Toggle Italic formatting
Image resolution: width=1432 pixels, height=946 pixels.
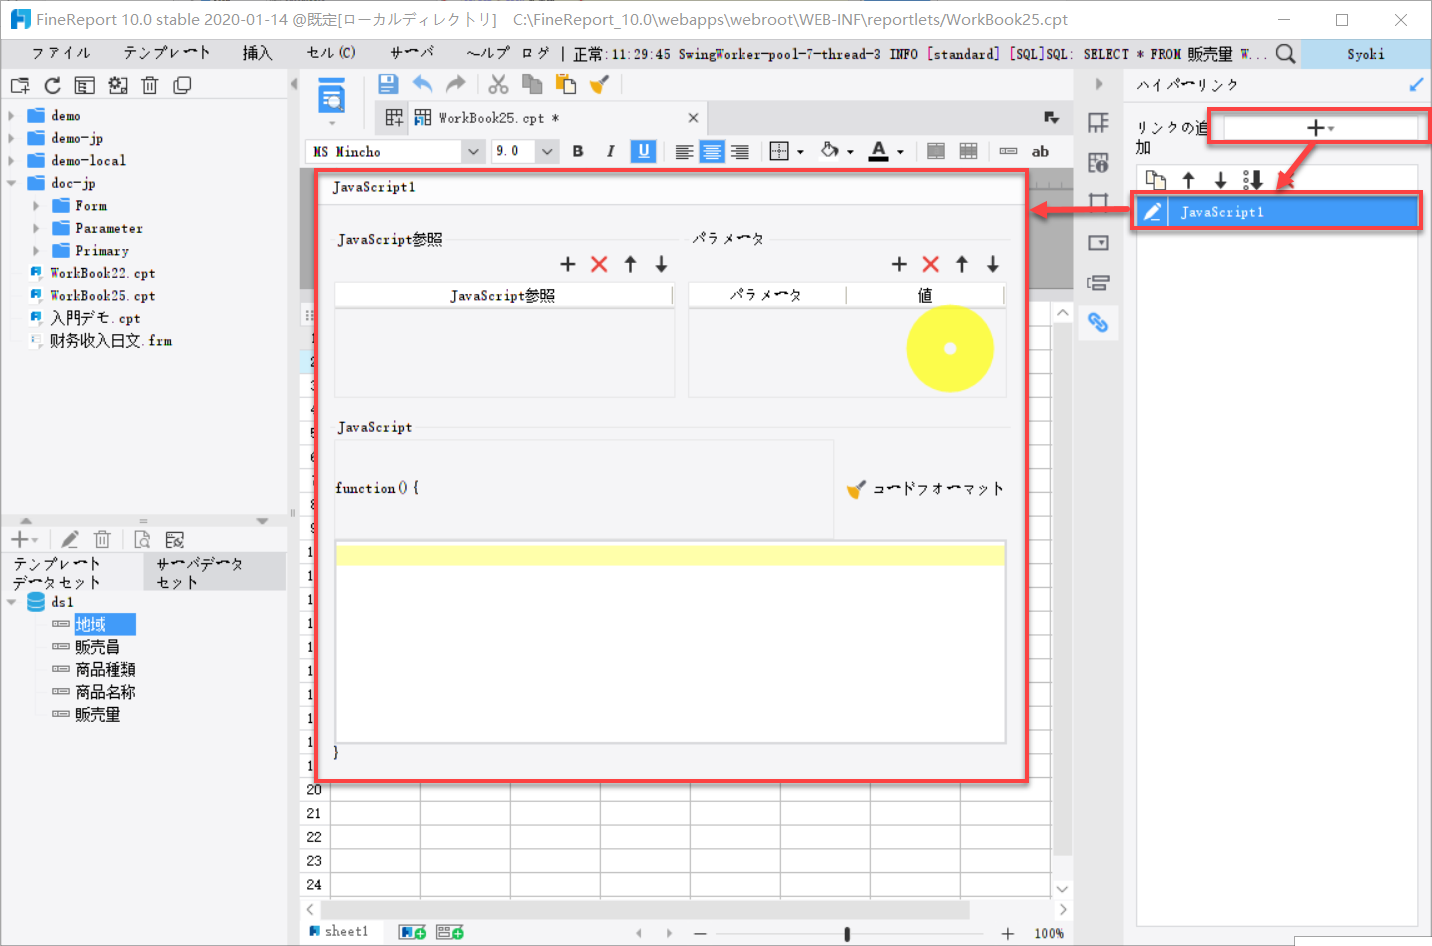point(610,151)
